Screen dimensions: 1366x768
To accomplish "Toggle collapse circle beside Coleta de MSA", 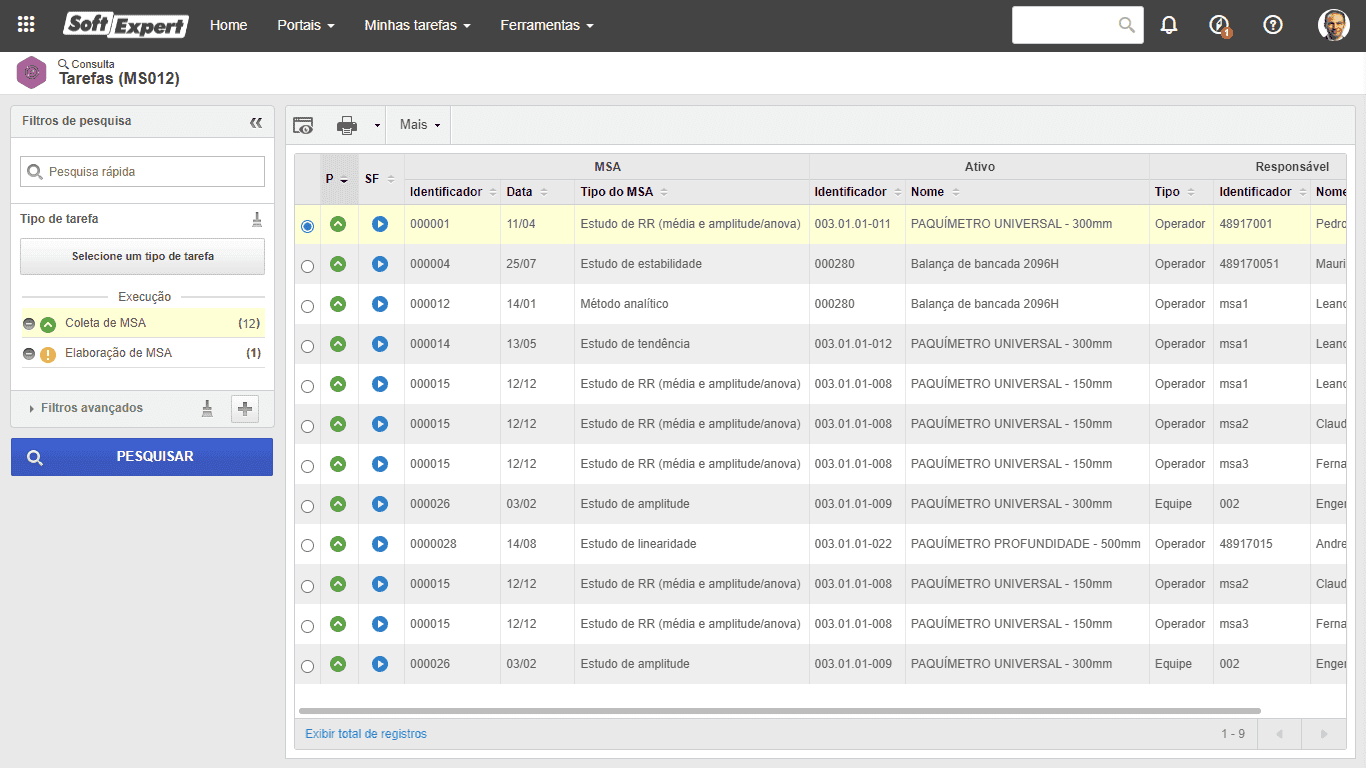I will pos(29,324).
